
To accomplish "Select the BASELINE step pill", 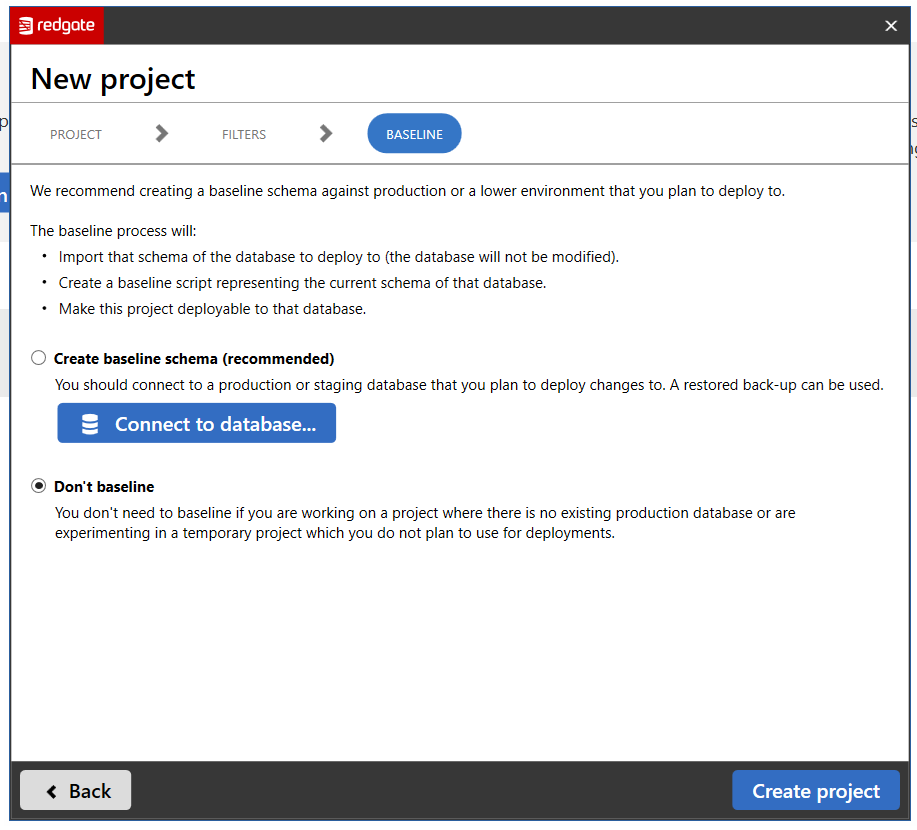I will point(414,134).
